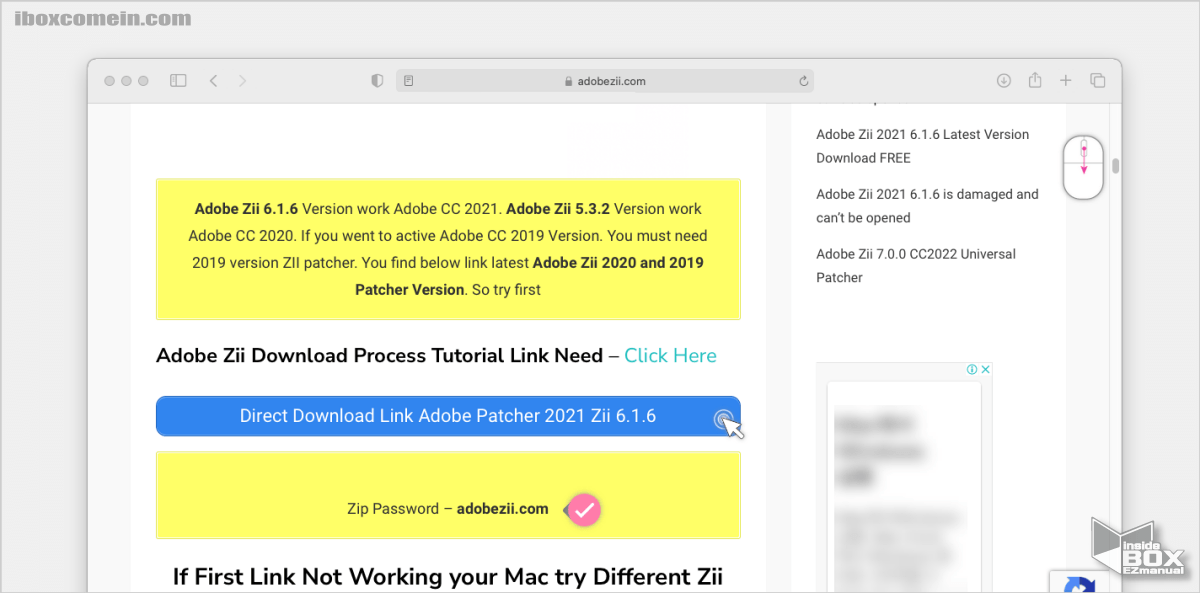Click 'If First Link Not Working' heading

[x=448, y=577]
